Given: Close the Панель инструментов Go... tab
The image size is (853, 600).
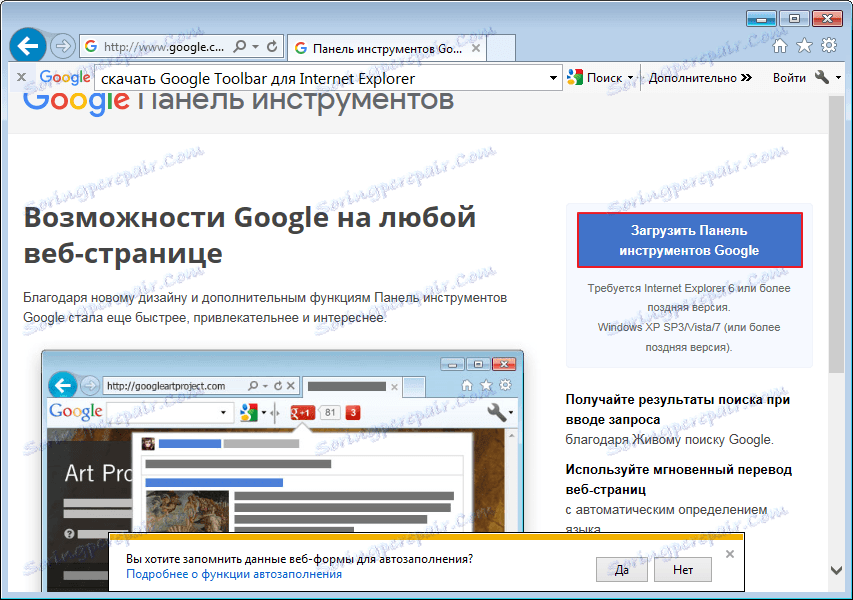Looking at the screenshot, I should pyautogui.click(x=476, y=48).
